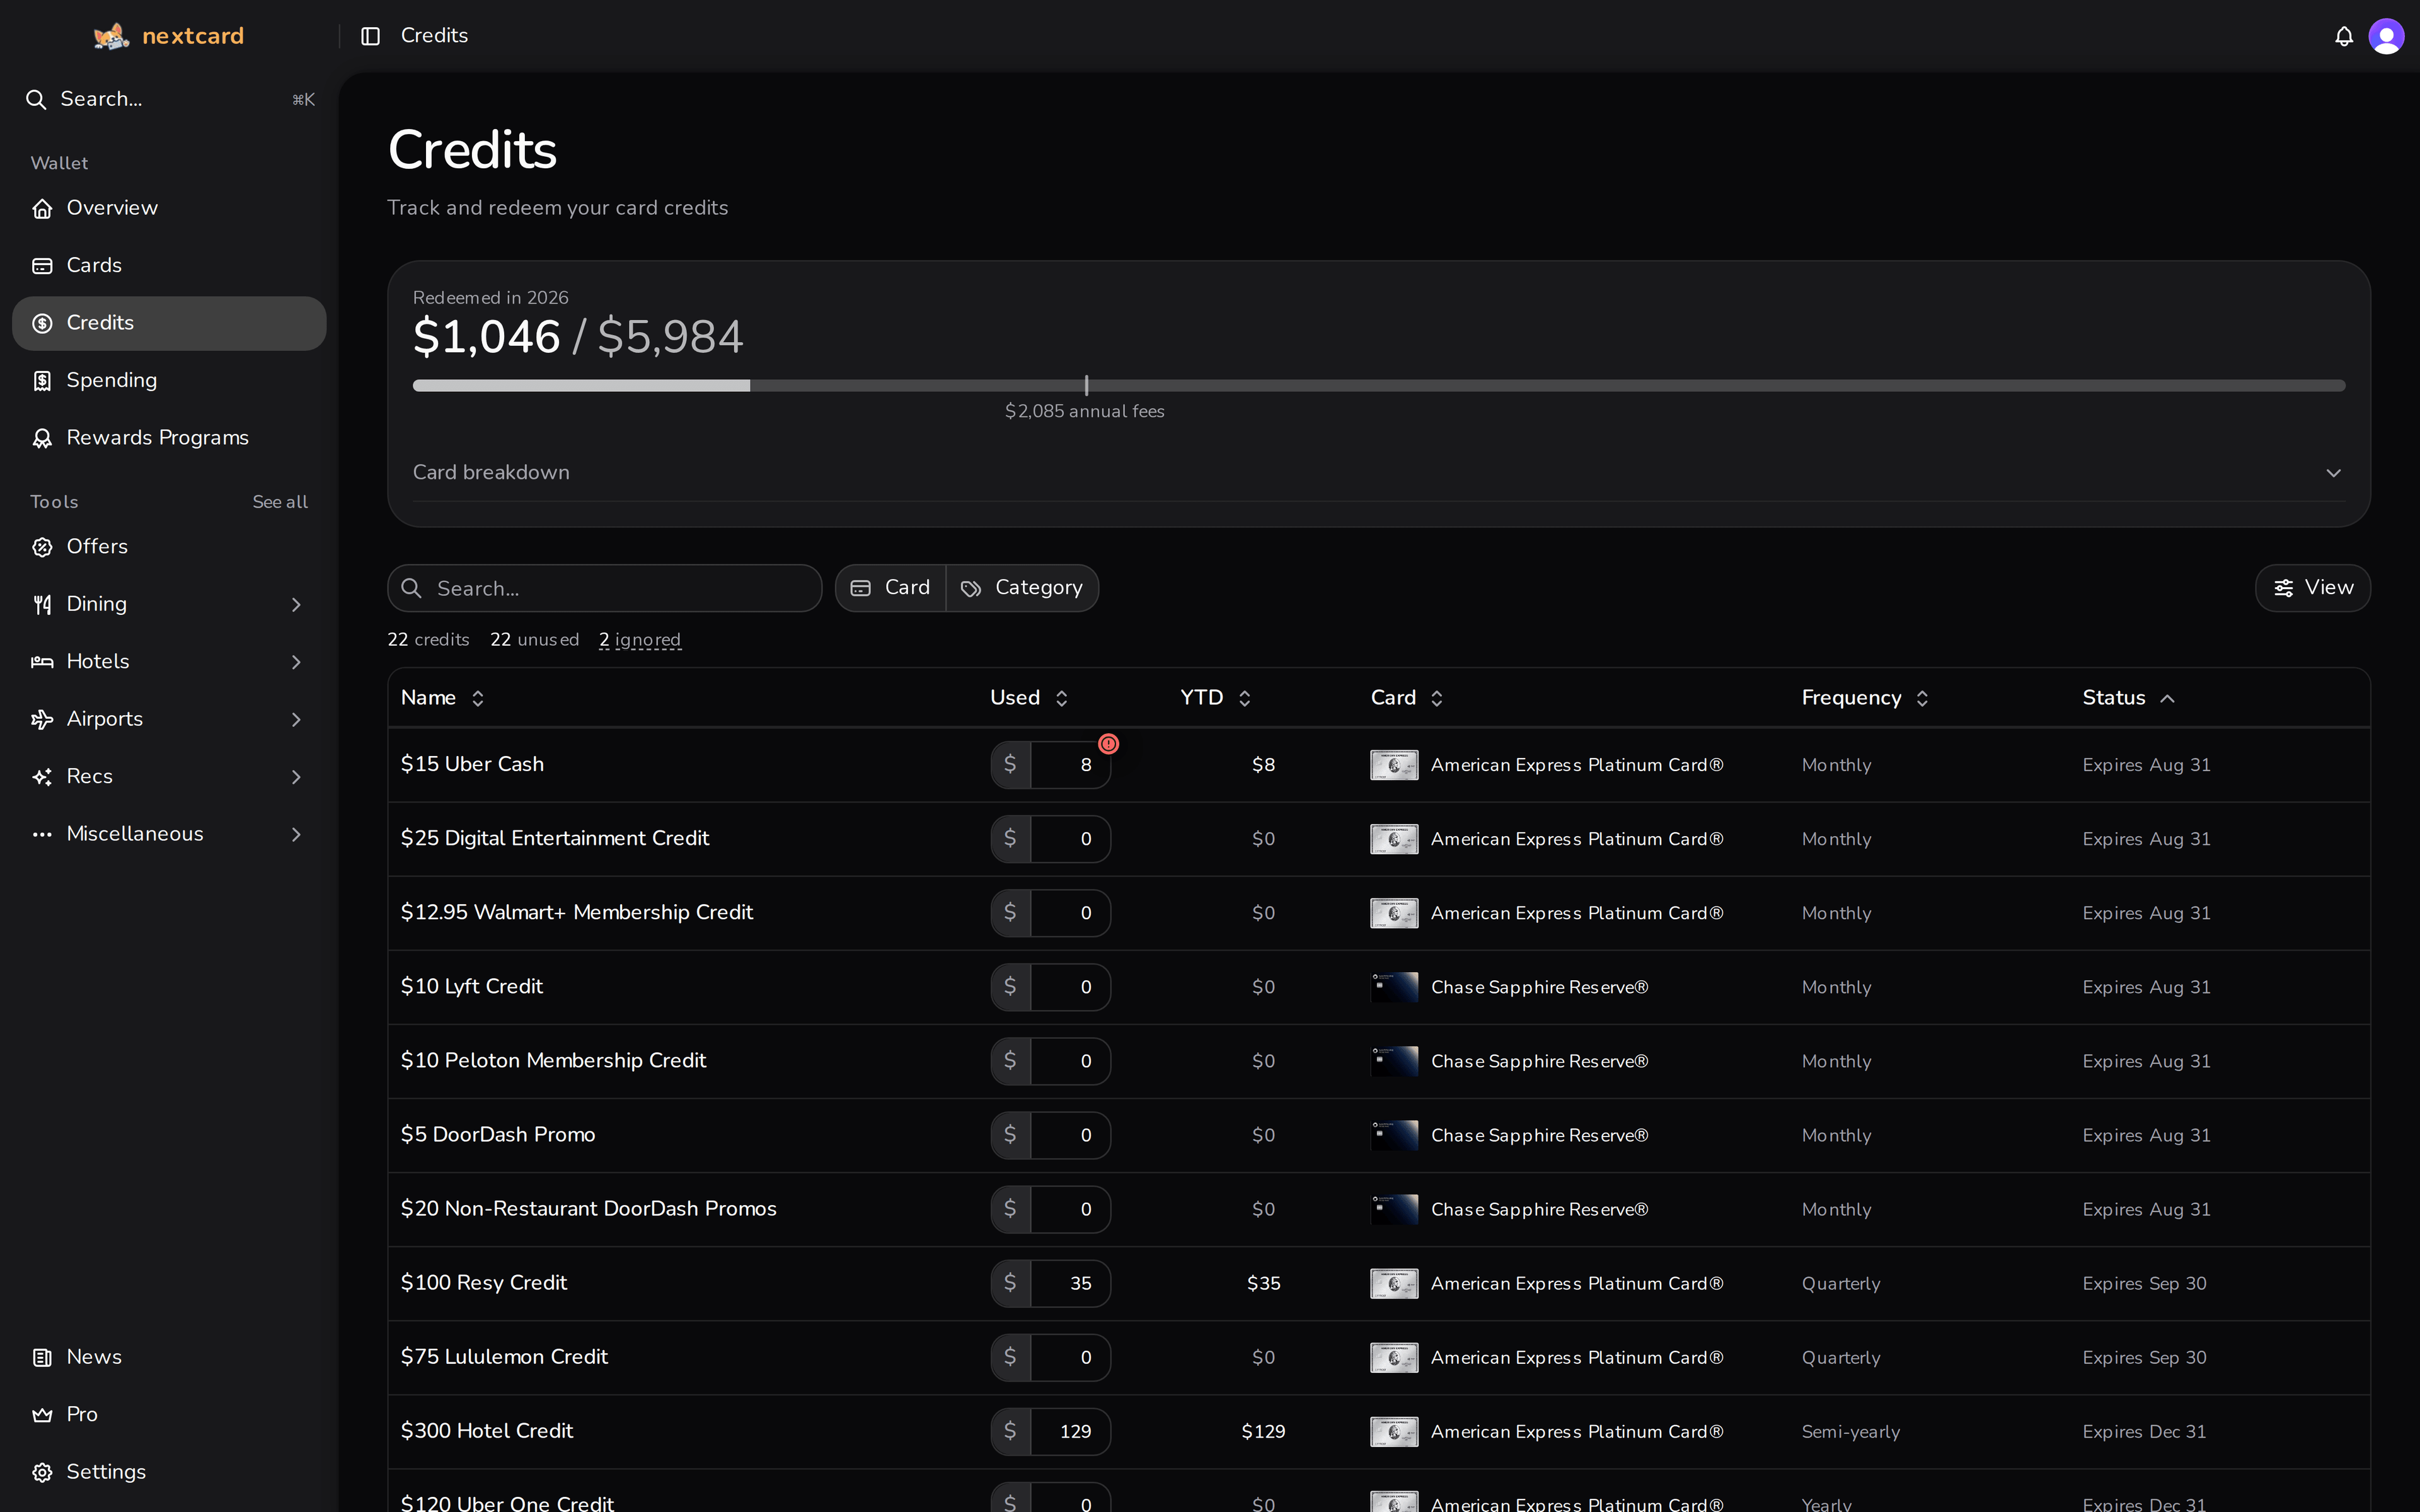Expand the Recs submenu chevron
This screenshot has height=1512, width=2420.
click(296, 777)
